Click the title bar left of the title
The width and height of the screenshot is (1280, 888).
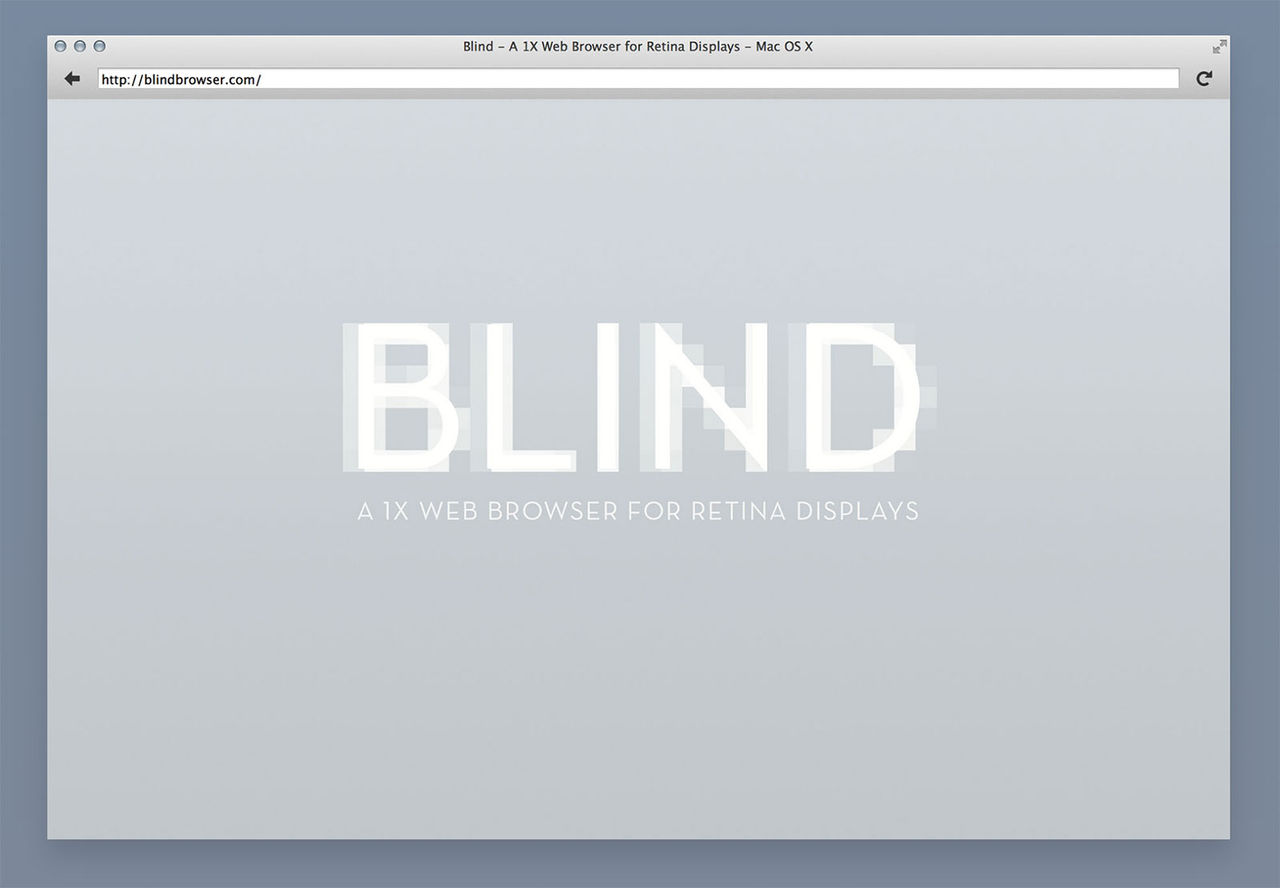[300, 46]
